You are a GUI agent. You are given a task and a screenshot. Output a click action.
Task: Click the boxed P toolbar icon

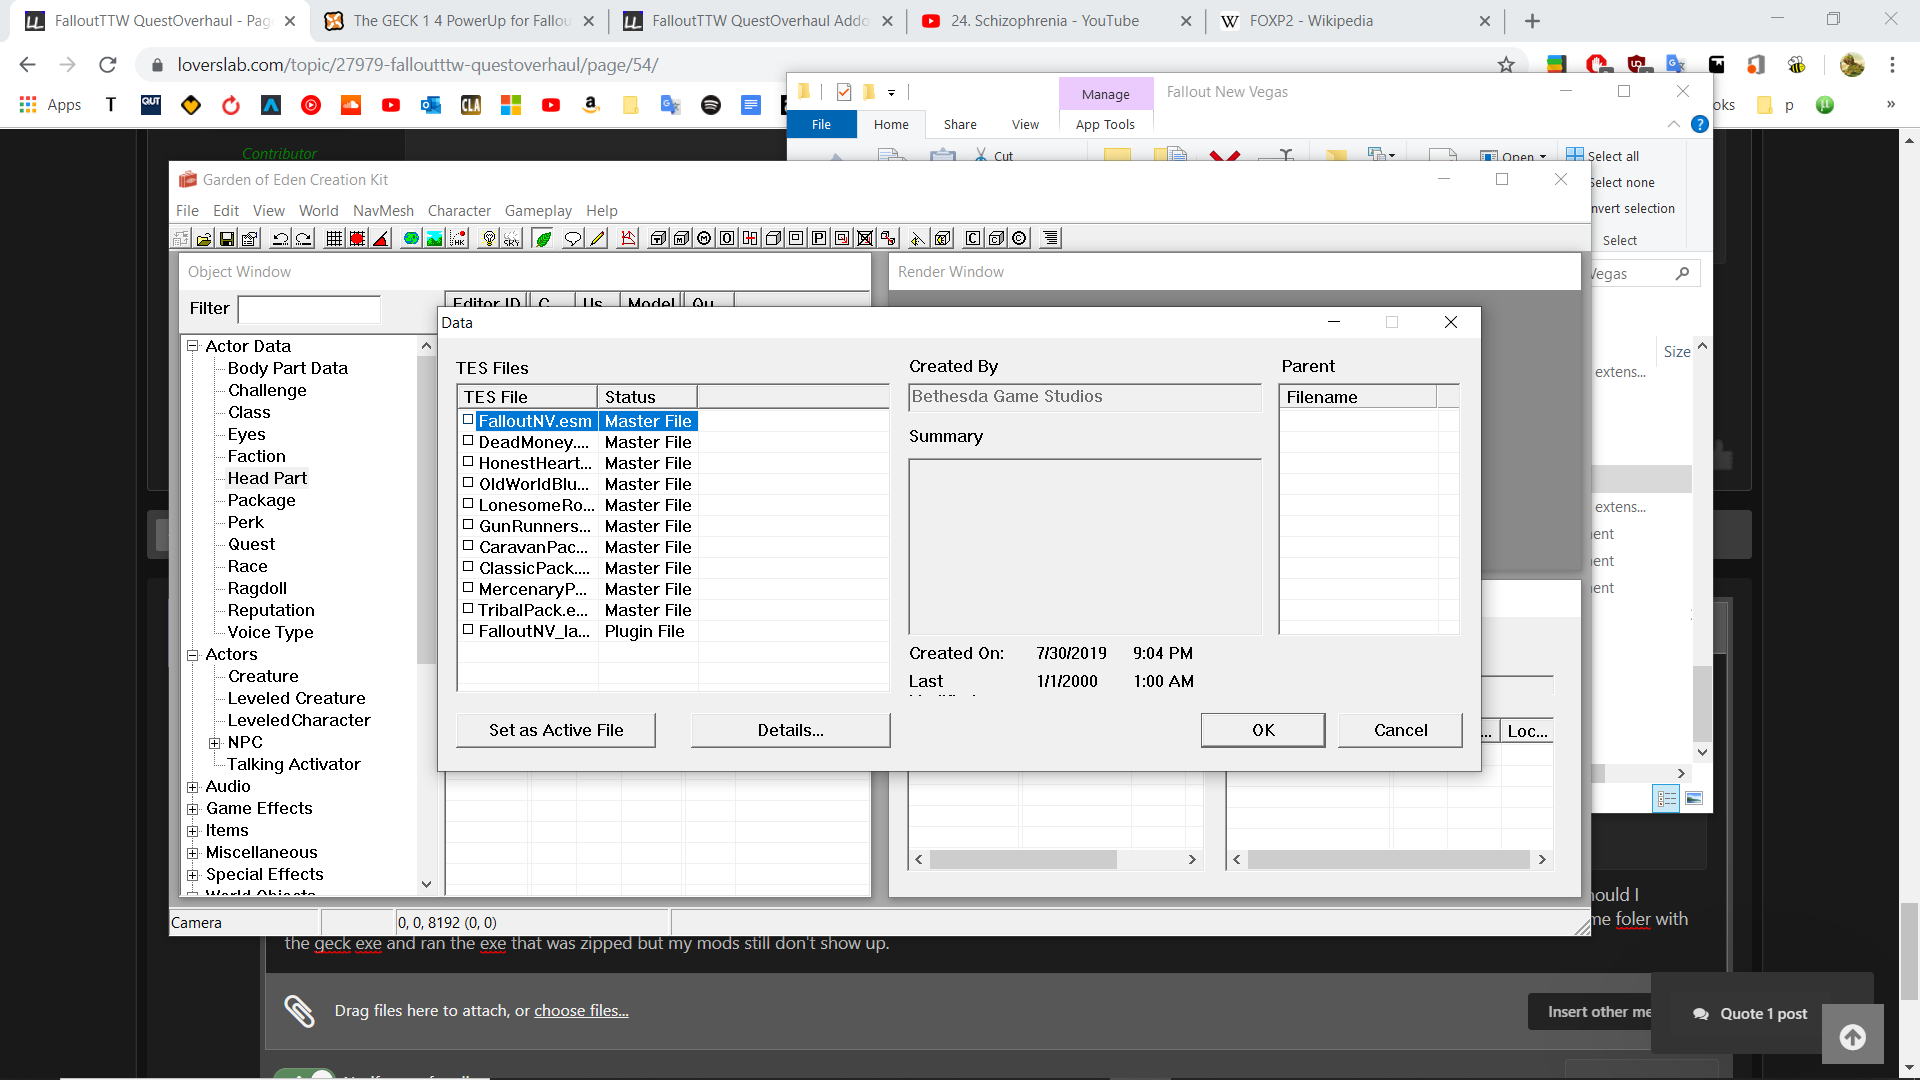(x=819, y=238)
